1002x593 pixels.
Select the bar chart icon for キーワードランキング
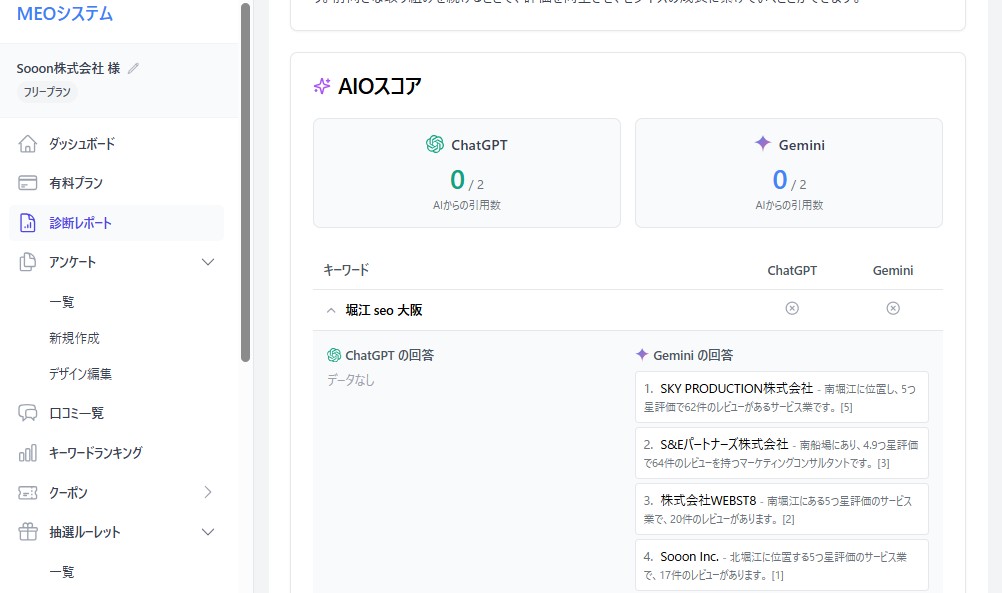click(27, 452)
